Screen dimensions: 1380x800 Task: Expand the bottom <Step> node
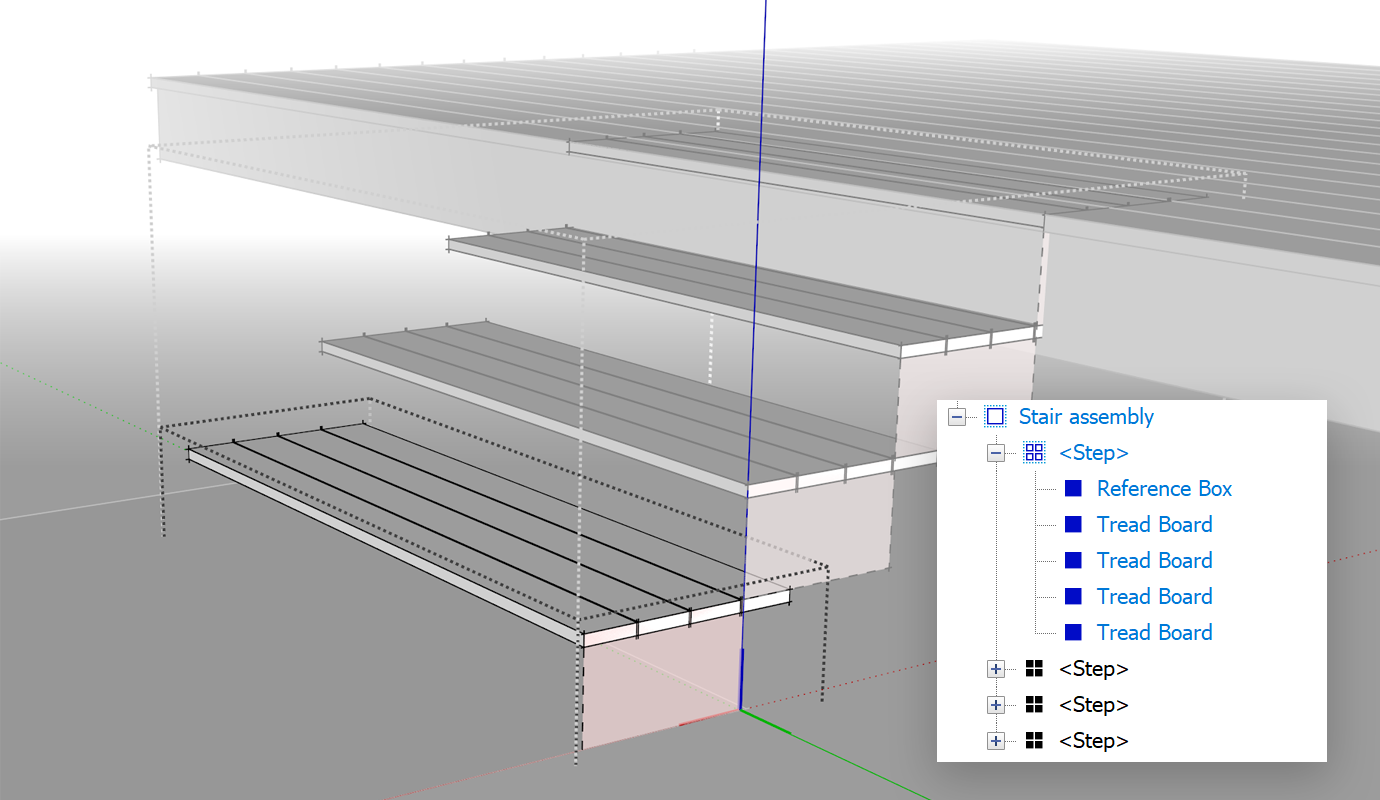coord(995,740)
